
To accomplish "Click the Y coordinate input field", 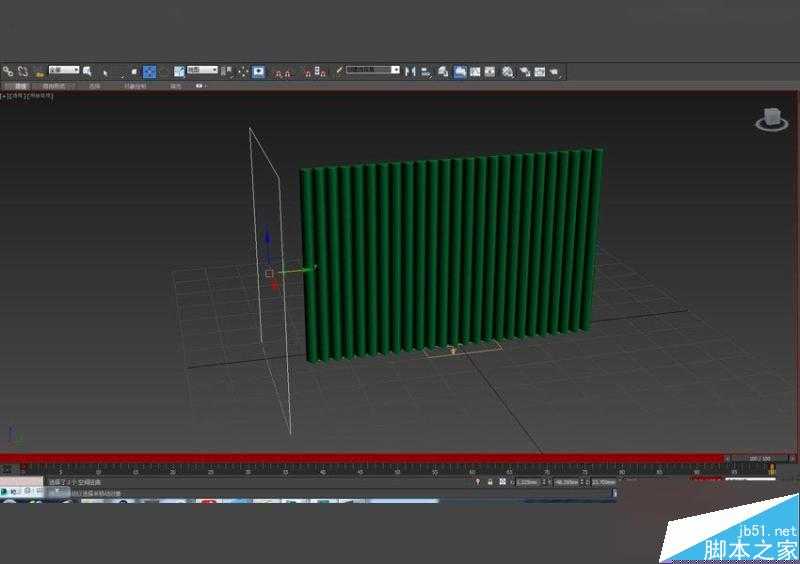I will point(567,482).
